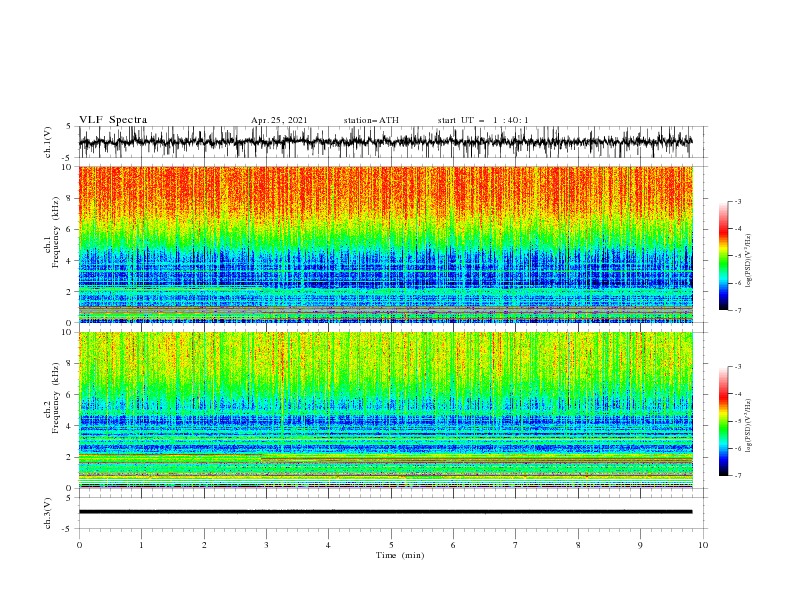The height and width of the screenshot is (612, 792).
Task: Click the time axis tick label "5"
Action: 391,545
